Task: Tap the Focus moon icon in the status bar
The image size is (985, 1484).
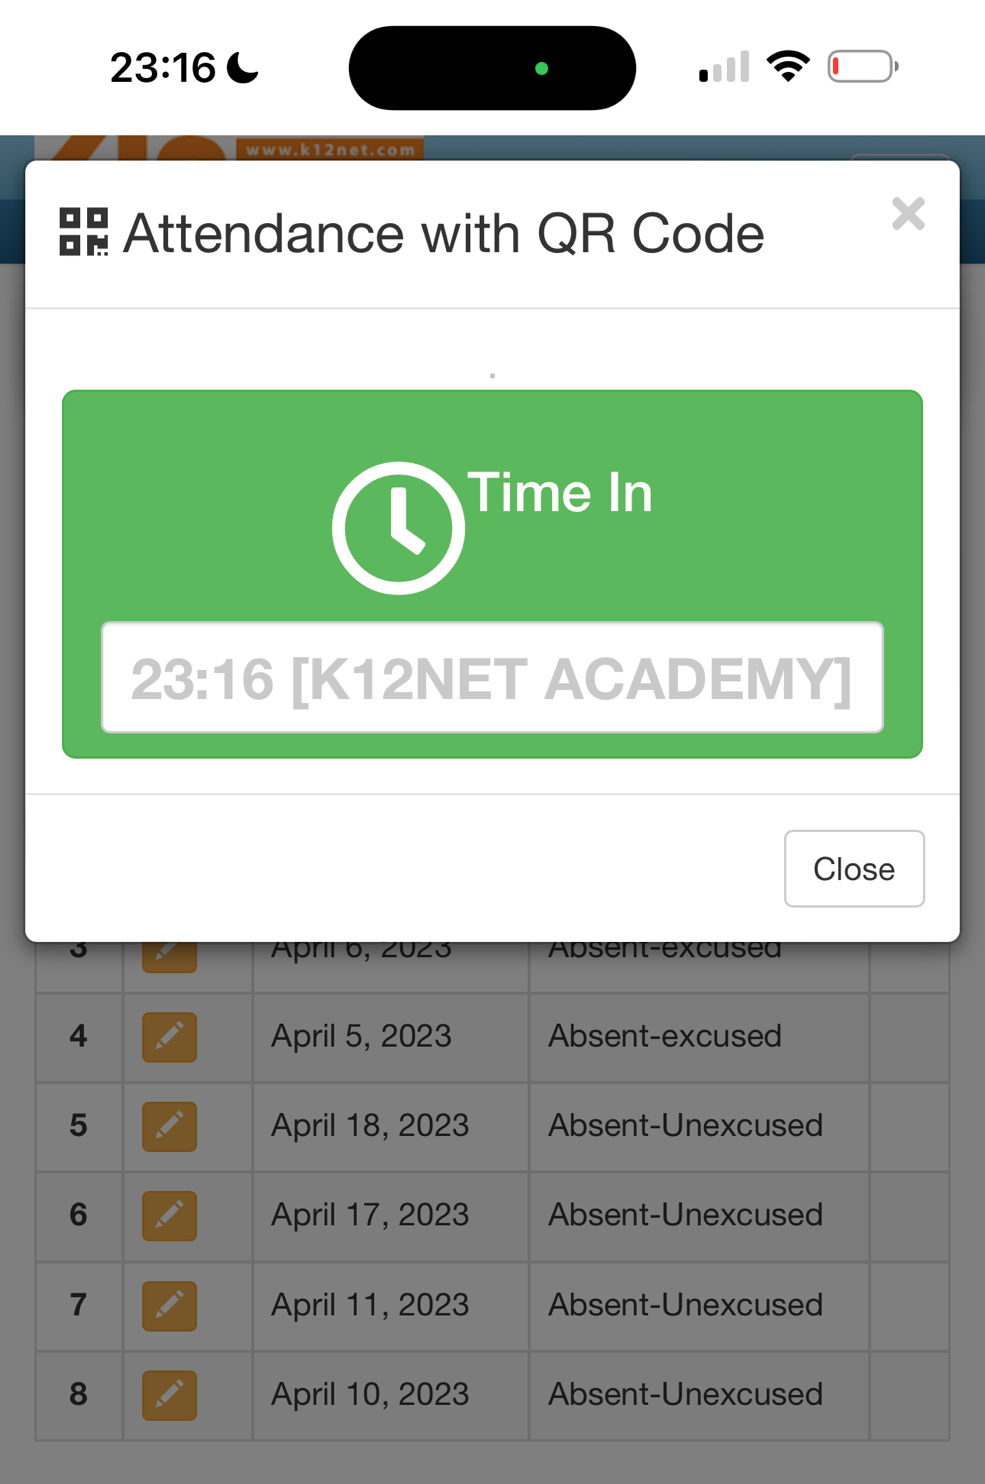Action: [243, 68]
